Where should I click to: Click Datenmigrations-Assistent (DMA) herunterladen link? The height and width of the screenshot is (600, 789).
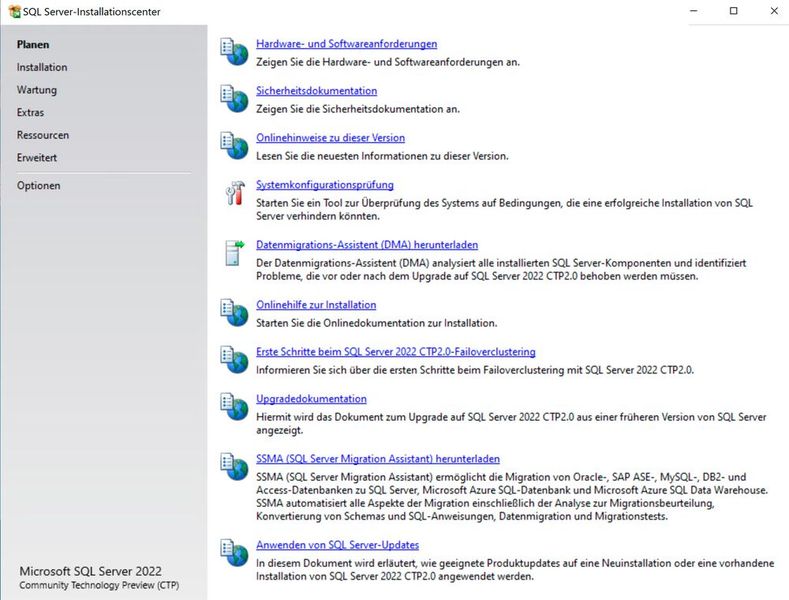coord(367,245)
